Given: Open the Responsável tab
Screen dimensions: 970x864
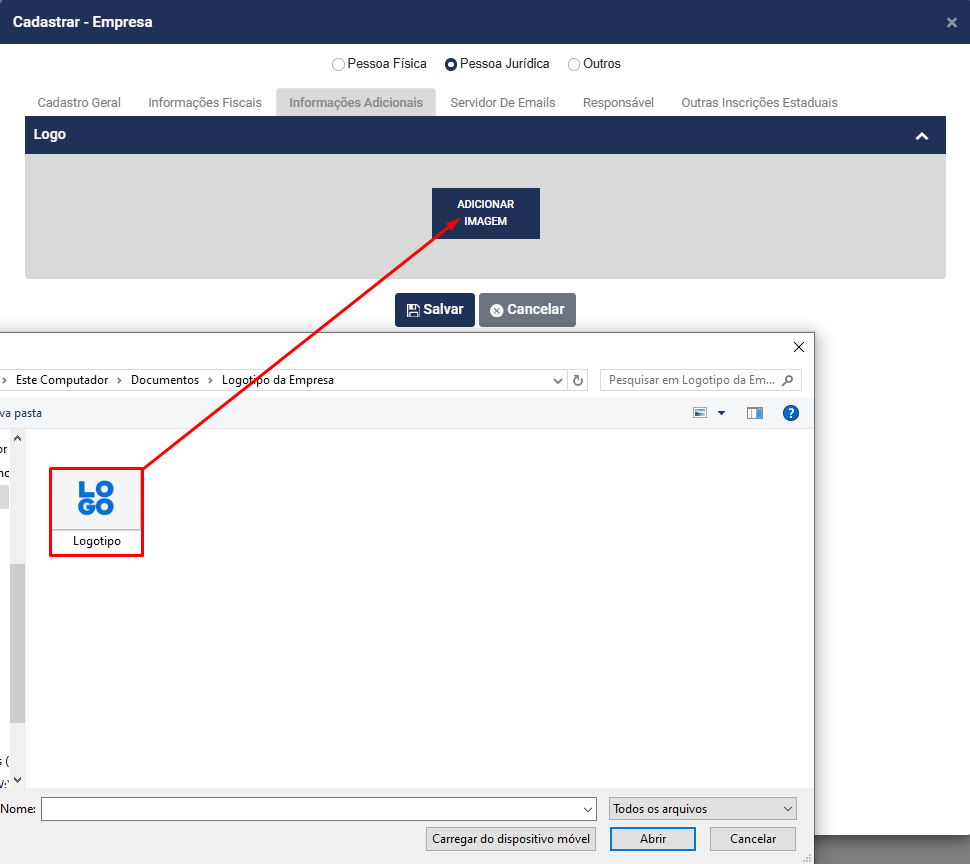Looking at the screenshot, I should click(x=618, y=103).
